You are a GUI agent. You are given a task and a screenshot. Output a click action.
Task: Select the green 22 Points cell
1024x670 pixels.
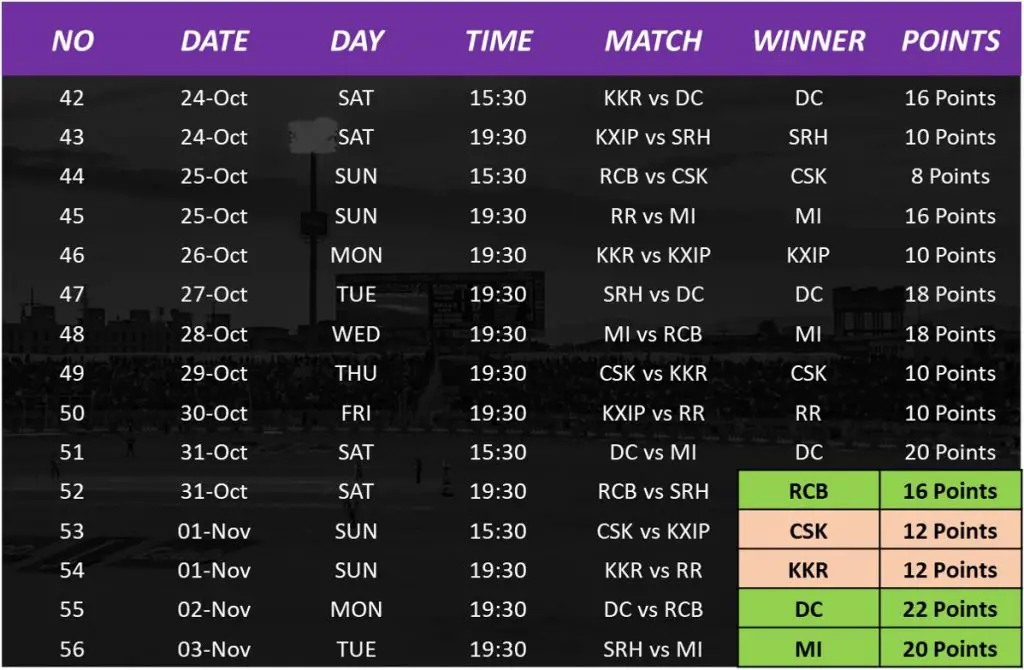[950, 609]
